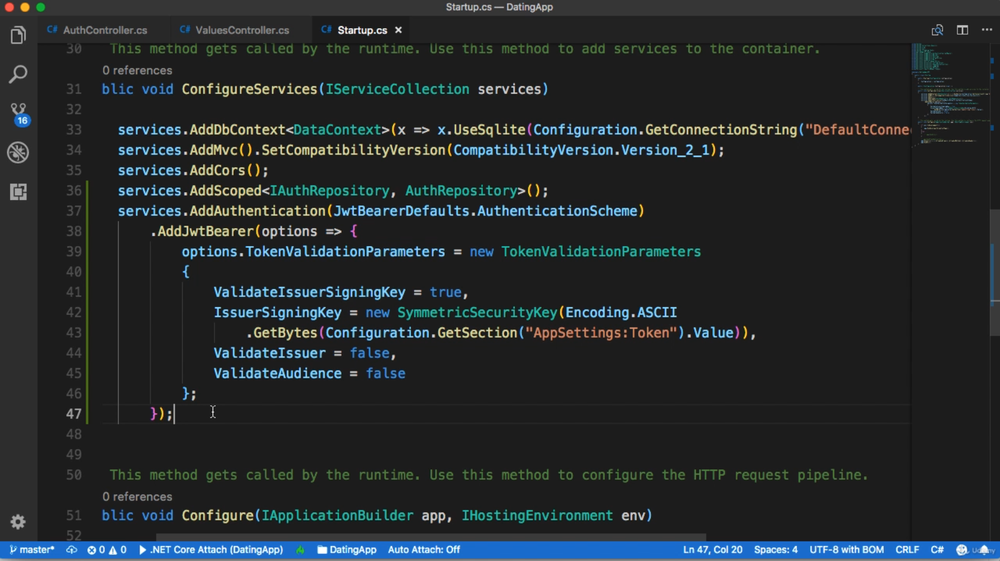Click IAuthRepository on line 36
1000x561 pixels.
point(329,191)
